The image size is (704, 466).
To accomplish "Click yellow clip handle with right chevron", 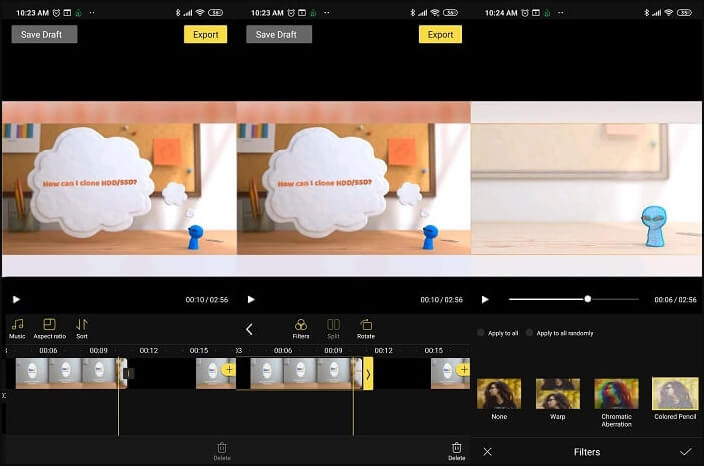I will pyautogui.click(x=367, y=374).
